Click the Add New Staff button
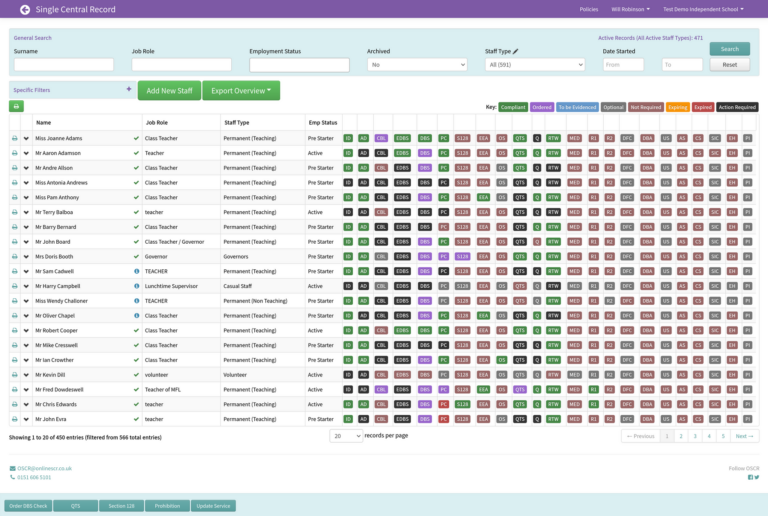This screenshot has height=516, width=768. 169,91
